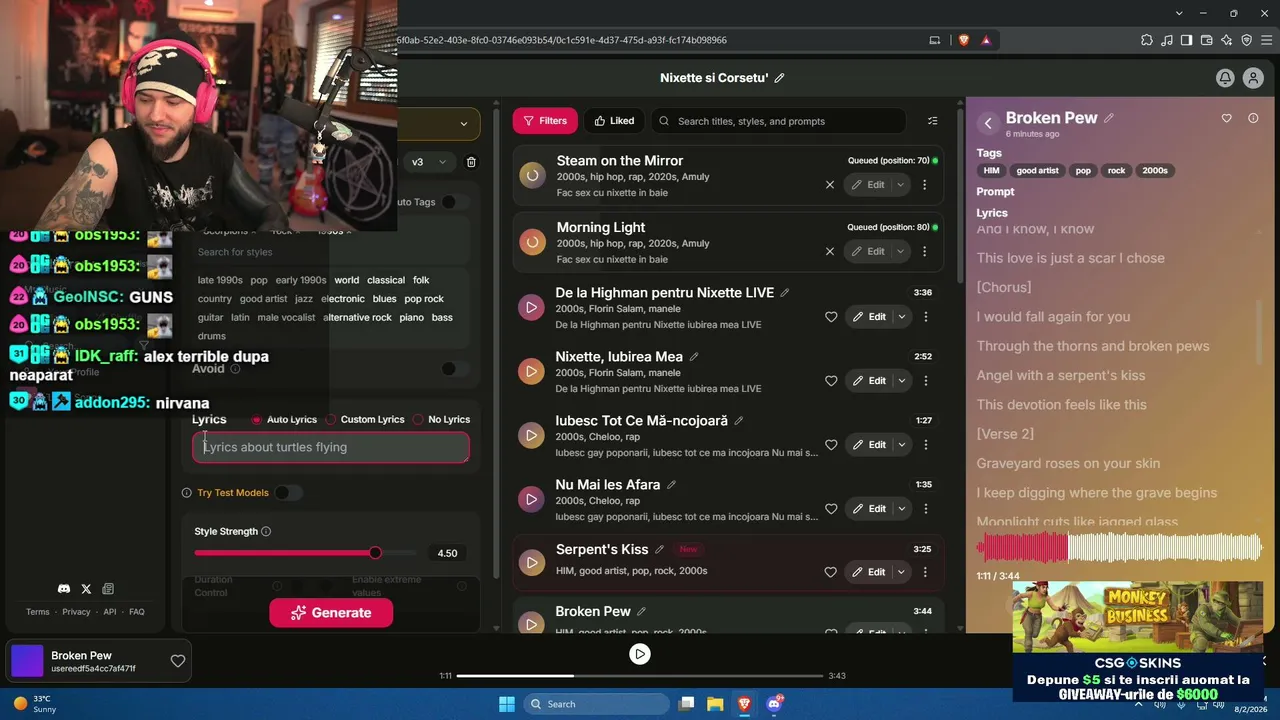Show Broken Pew info in details panel
1280x720 pixels.
(x=1253, y=118)
